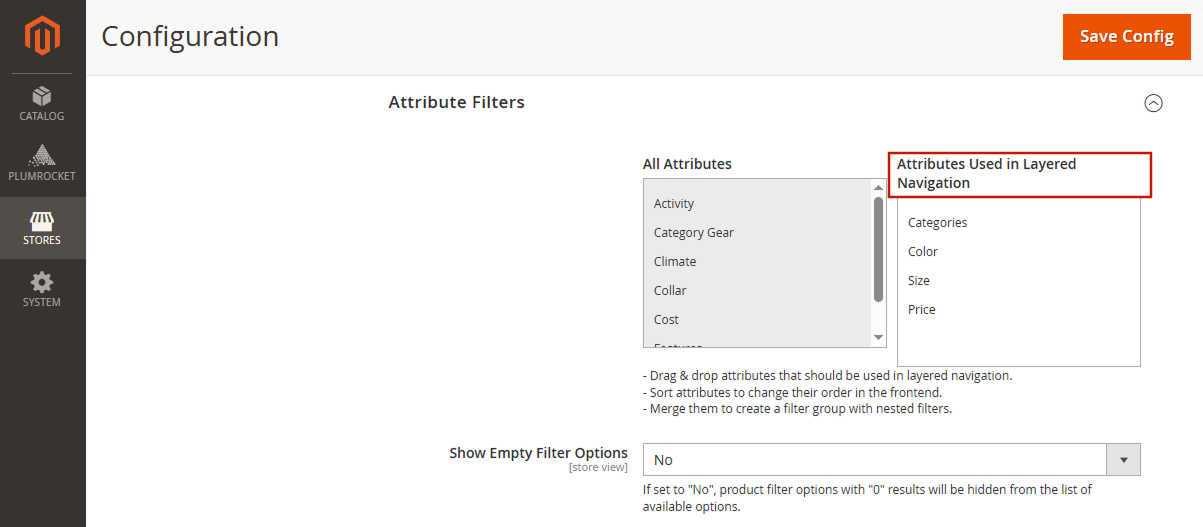
Task: Select Categories in layered navigation list
Action: pos(937,223)
